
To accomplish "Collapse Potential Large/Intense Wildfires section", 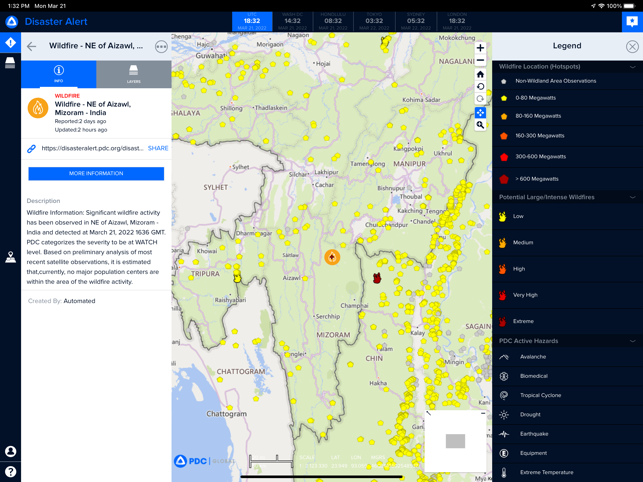I will [632, 197].
